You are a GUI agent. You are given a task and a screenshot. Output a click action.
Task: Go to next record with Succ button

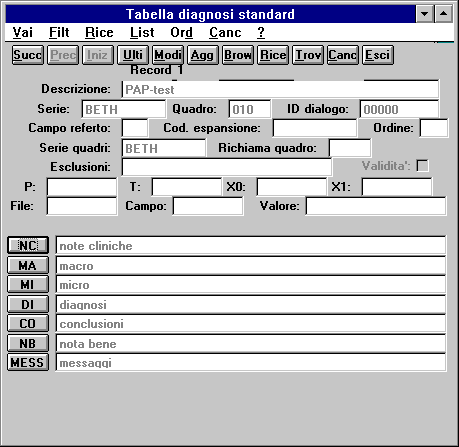(28, 55)
